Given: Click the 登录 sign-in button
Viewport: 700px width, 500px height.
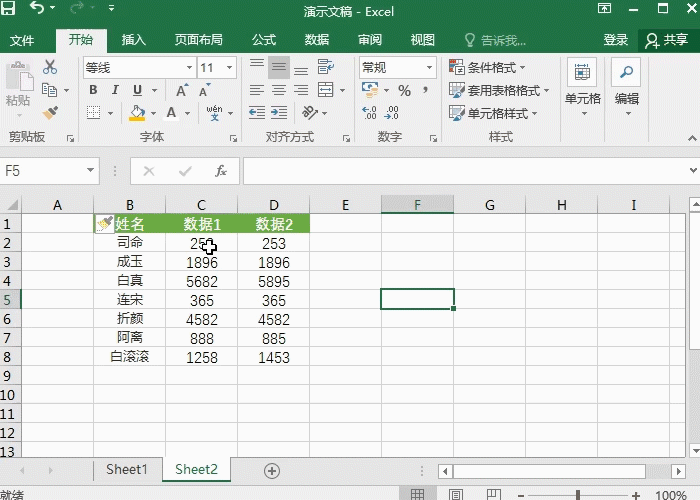Looking at the screenshot, I should point(616,40).
